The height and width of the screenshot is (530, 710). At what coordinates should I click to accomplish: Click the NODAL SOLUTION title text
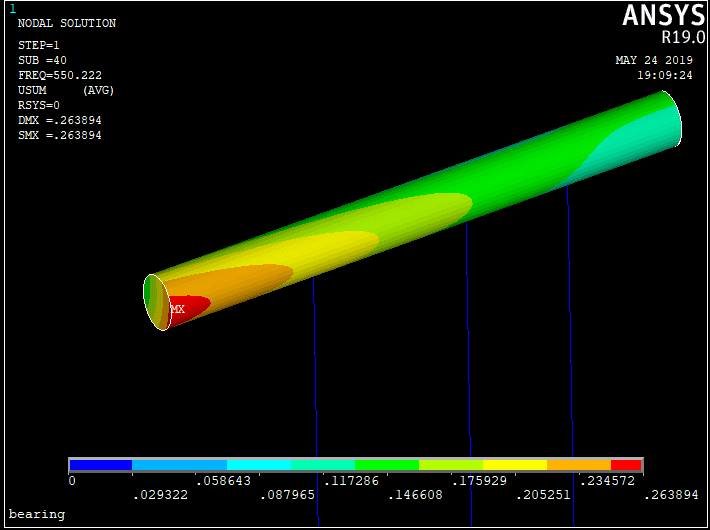[67, 23]
